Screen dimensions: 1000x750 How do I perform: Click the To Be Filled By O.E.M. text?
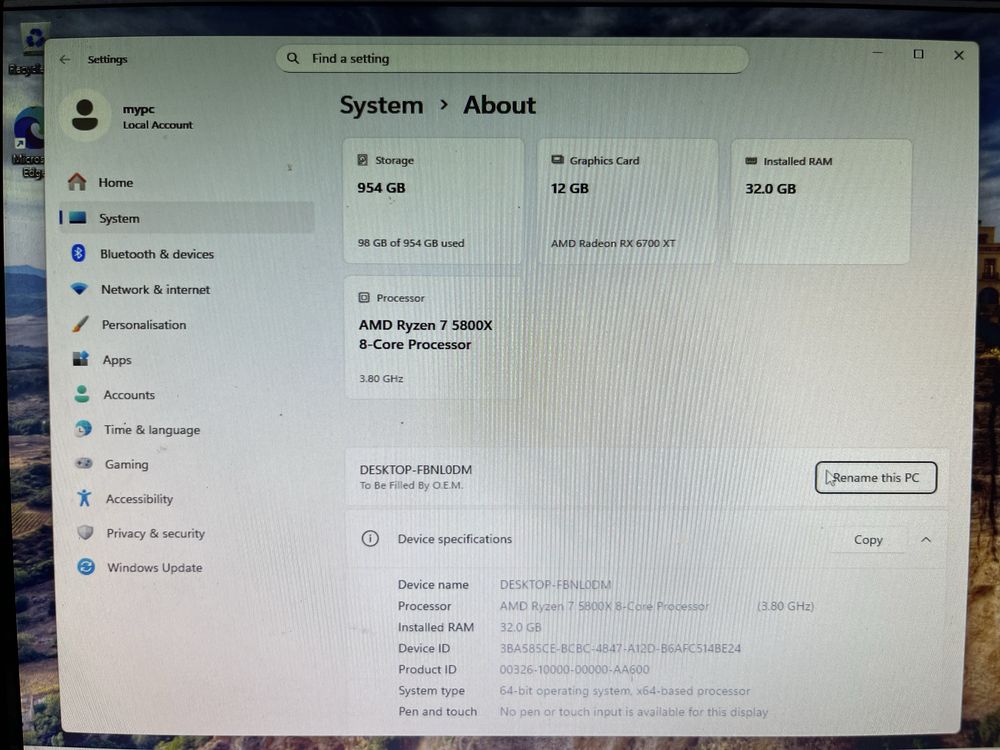[x=411, y=485]
